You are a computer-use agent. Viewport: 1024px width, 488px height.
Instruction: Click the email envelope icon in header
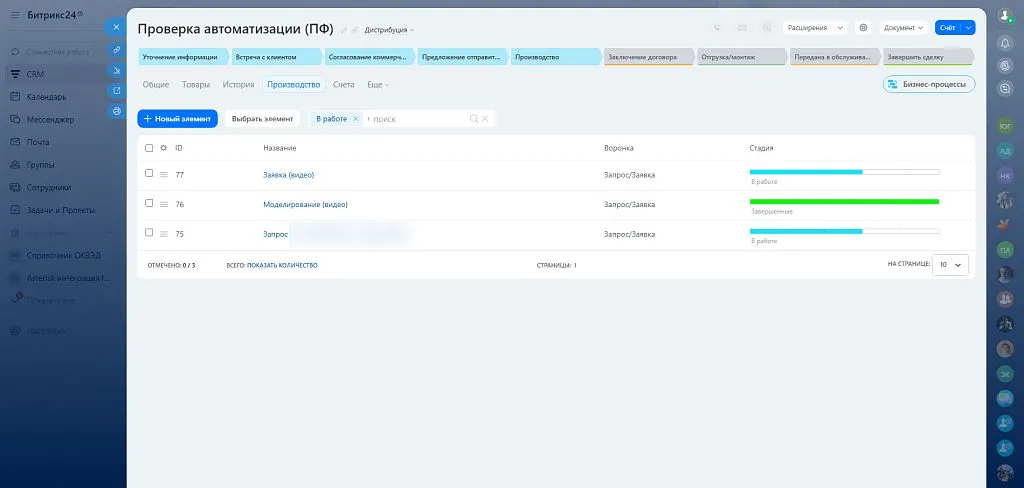coord(742,27)
